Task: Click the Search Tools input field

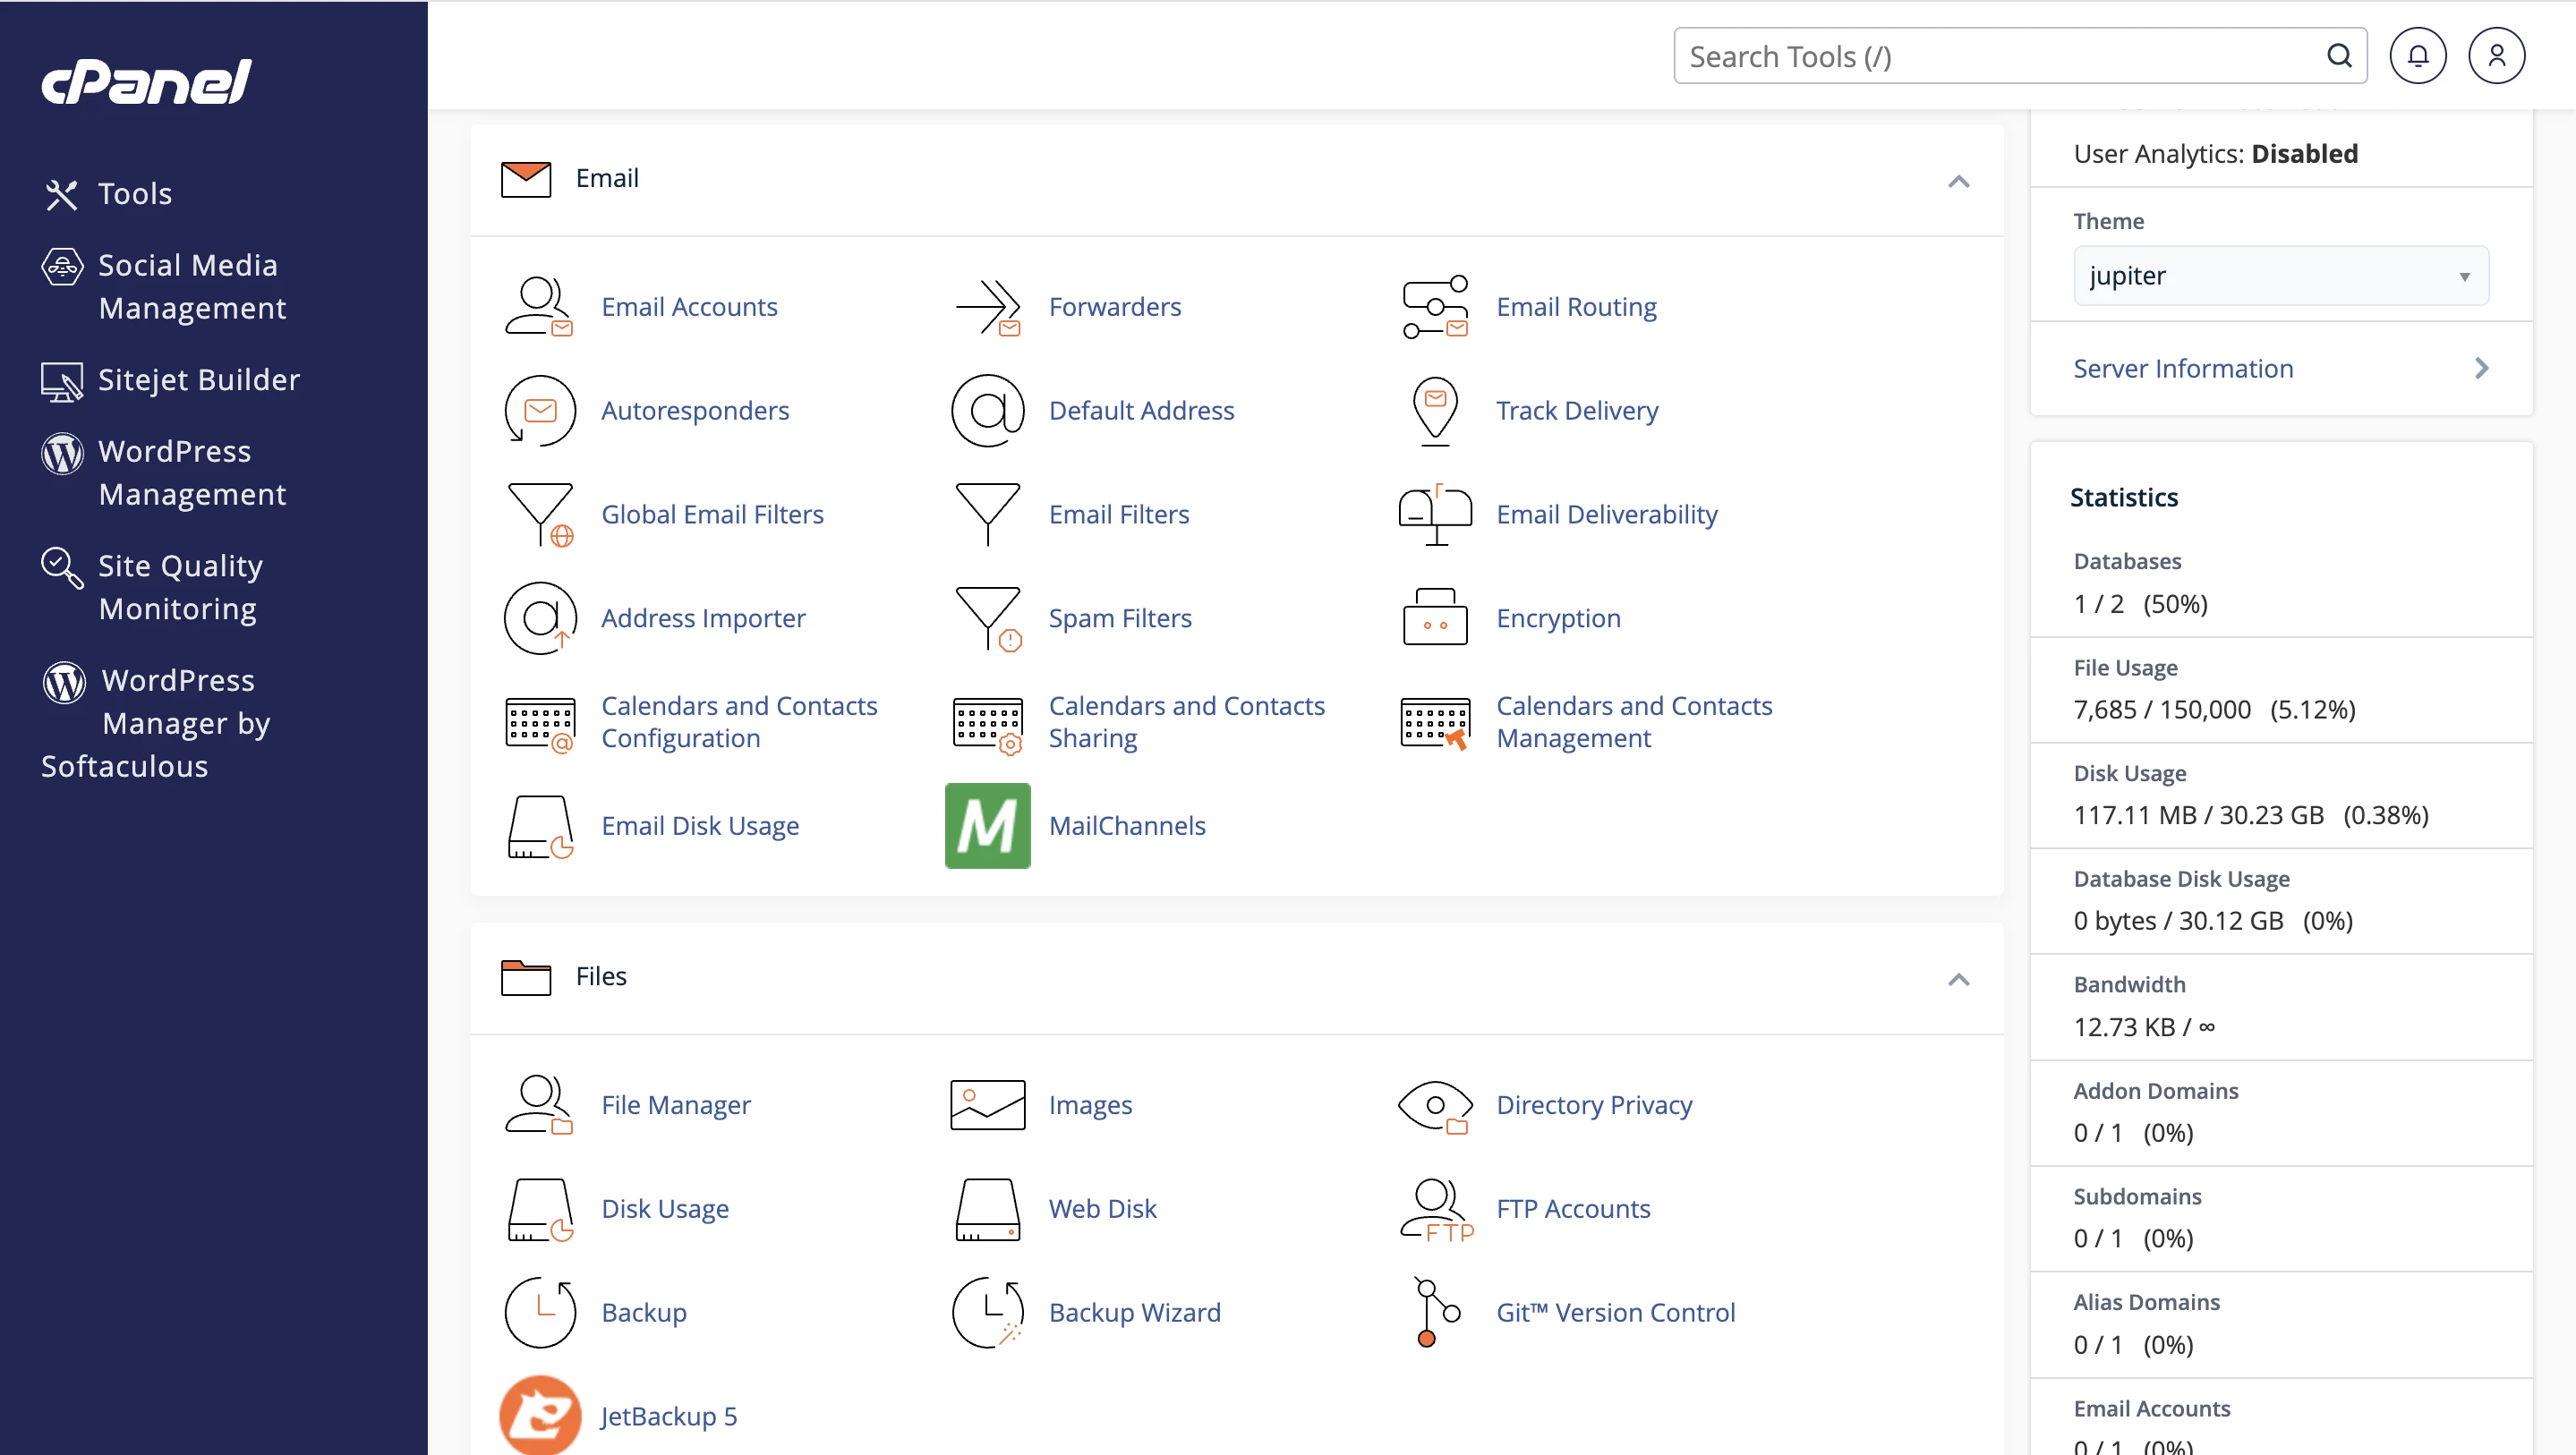Action: pos(2000,56)
